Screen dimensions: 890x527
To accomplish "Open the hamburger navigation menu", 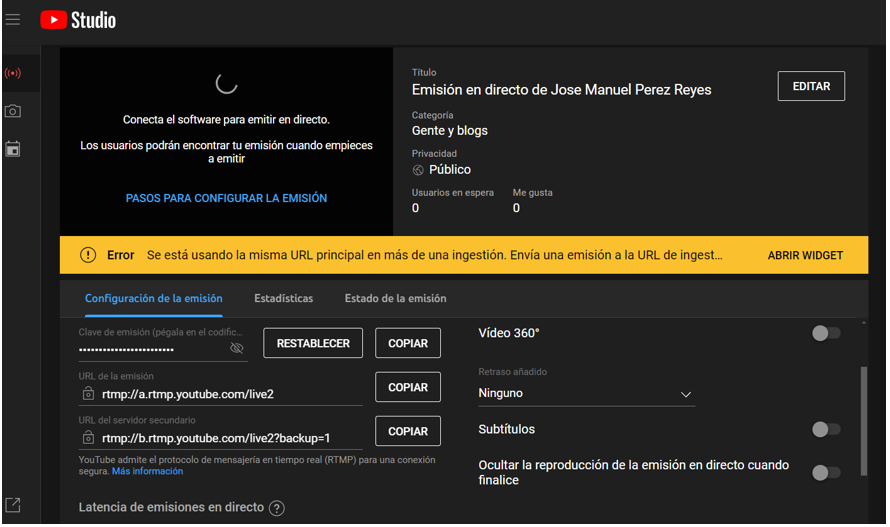I will point(13,19).
